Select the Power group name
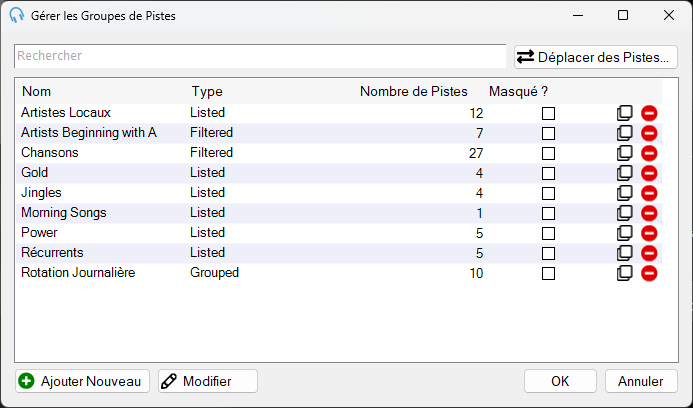Image resolution: width=693 pixels, height=408 pixels. coord(39,233)
